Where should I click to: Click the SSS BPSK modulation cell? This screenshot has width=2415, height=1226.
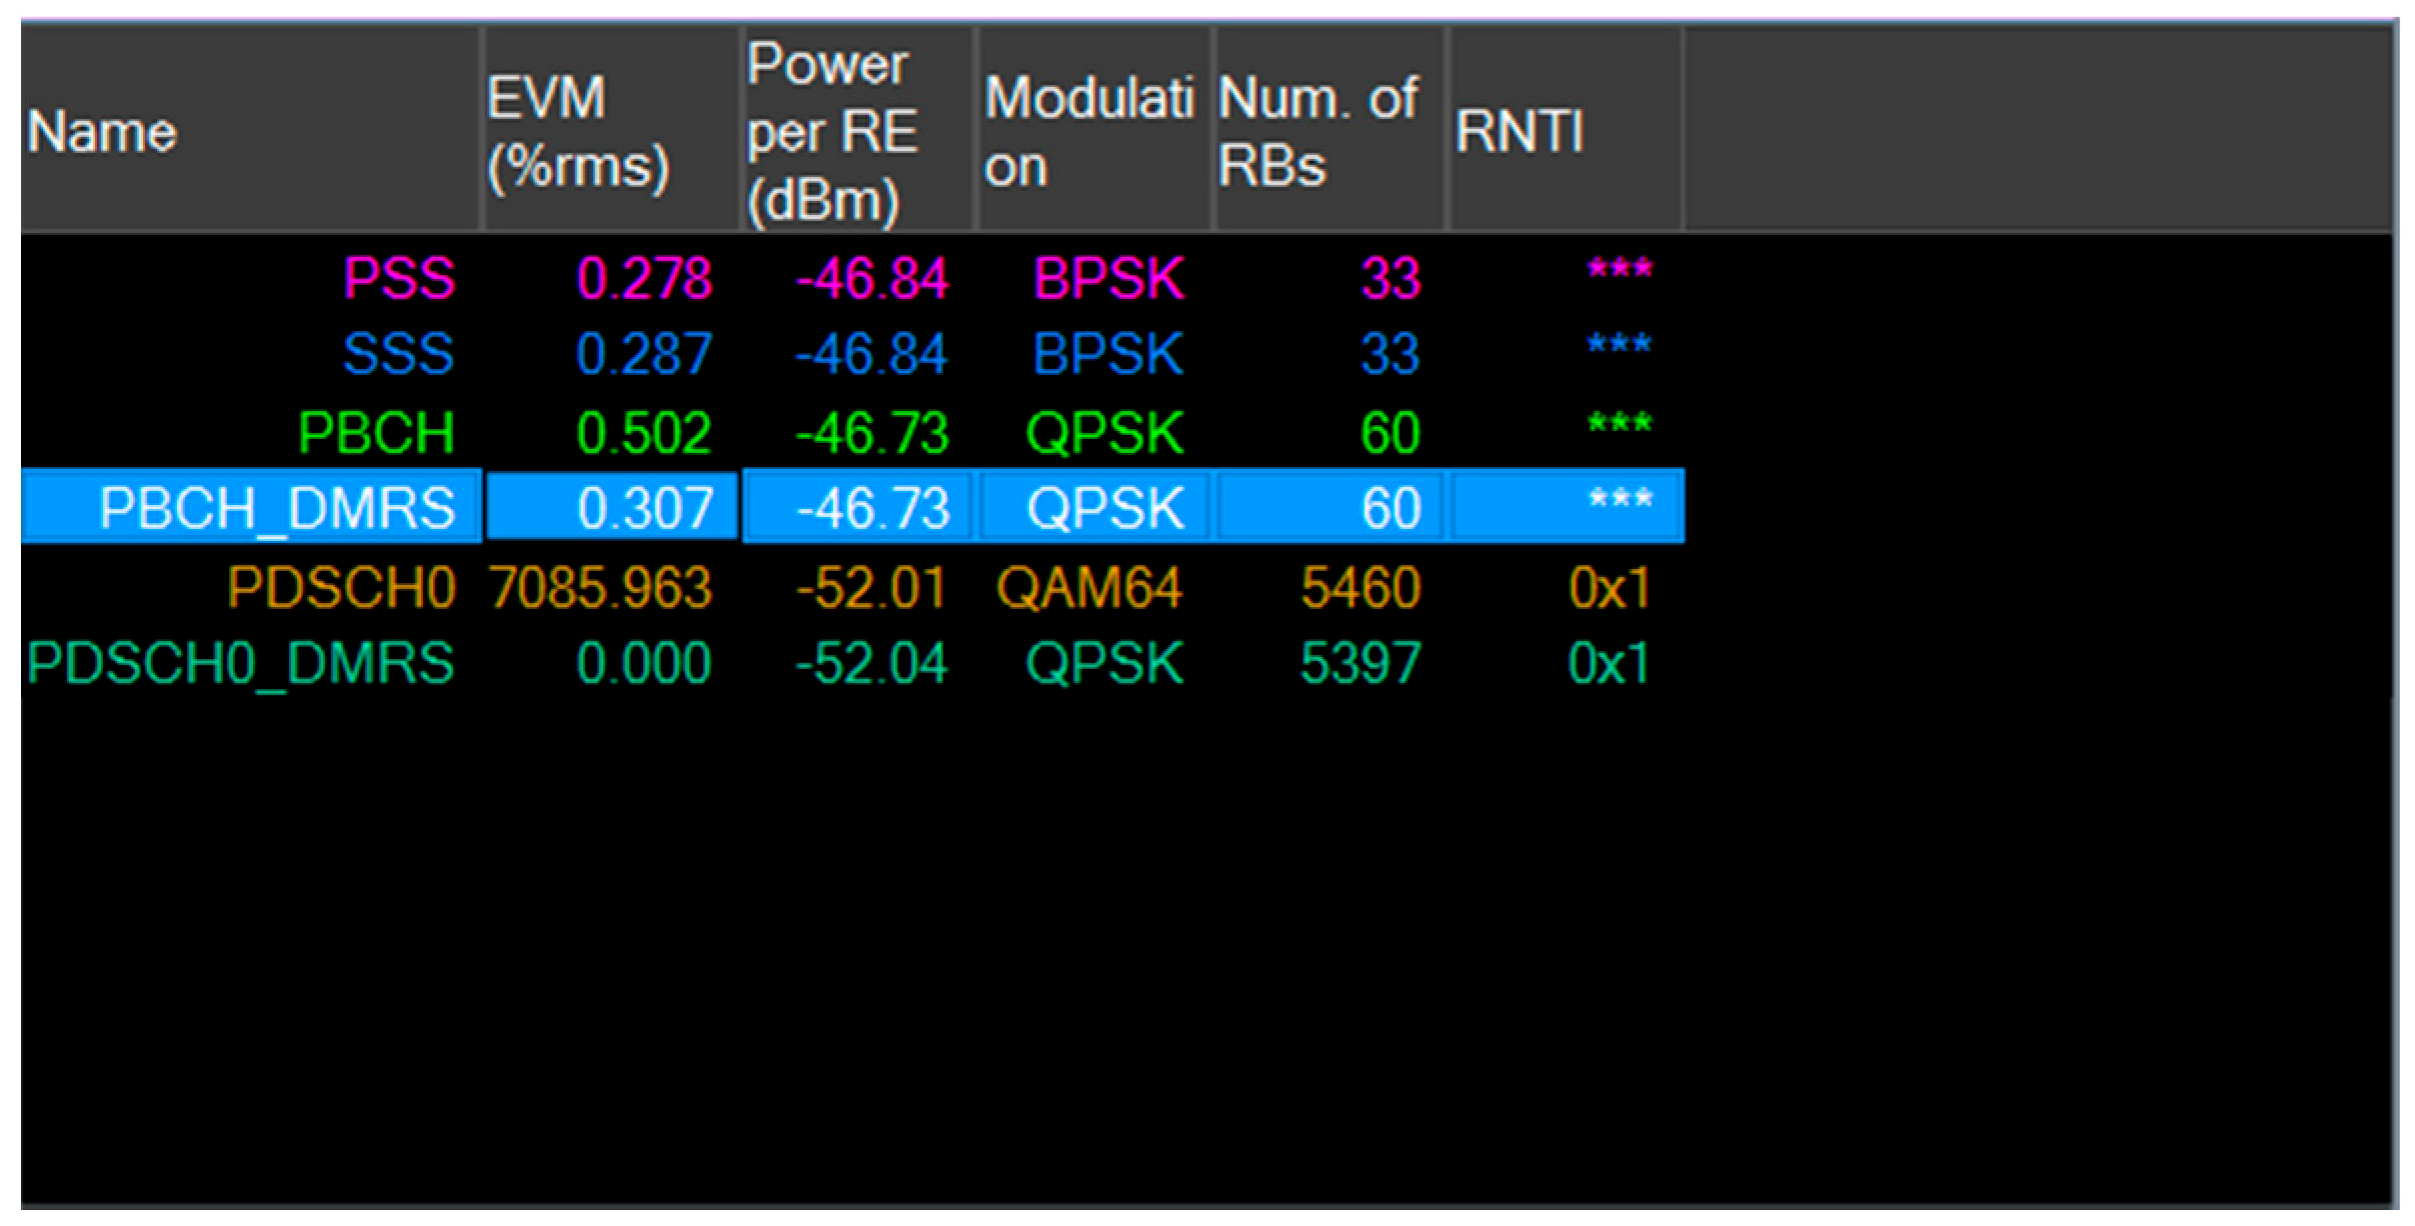click(x=1107, y=354)
